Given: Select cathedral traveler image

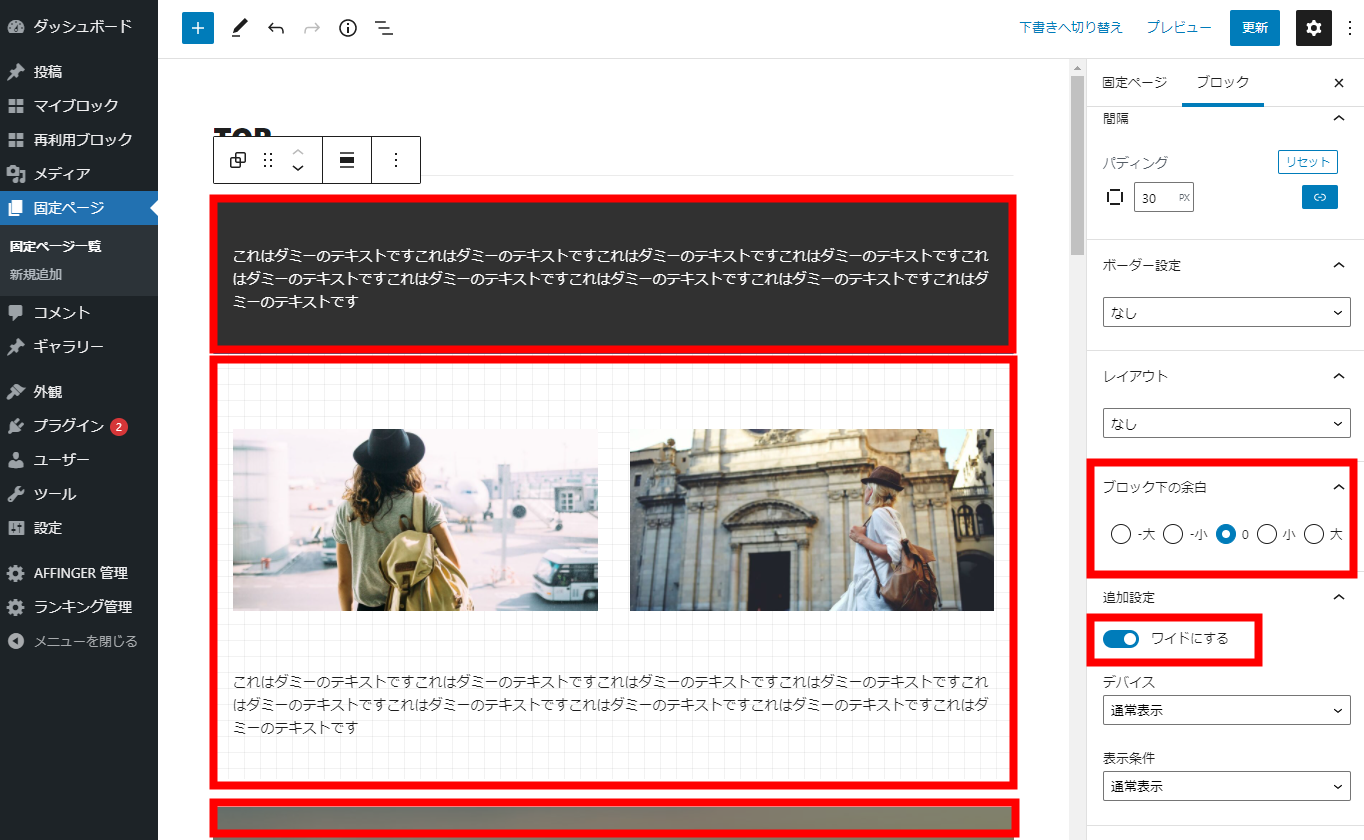Looking at the screenshot, I should coord(812,520).
